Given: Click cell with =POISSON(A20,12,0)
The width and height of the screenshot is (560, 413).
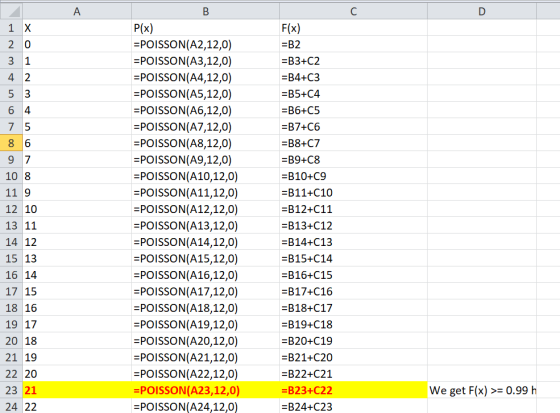Looking at the screenshot, I should 205,340.
